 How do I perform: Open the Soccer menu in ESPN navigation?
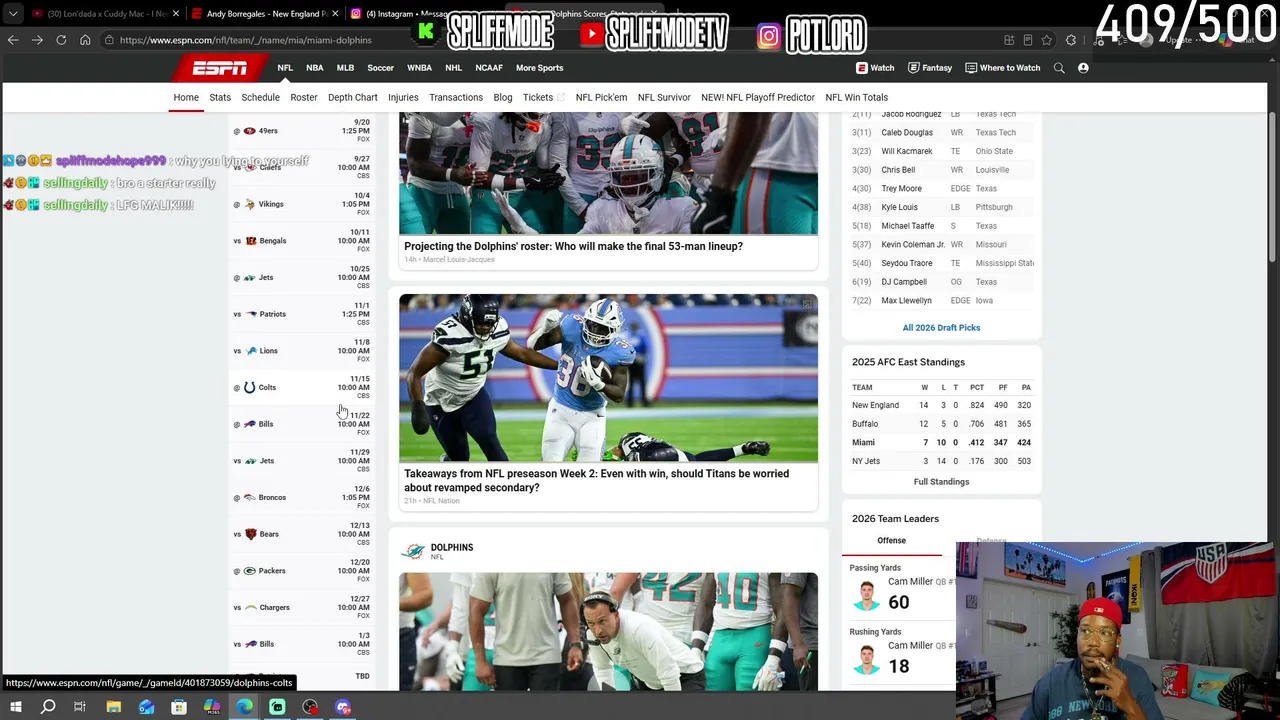coord(380,68)
